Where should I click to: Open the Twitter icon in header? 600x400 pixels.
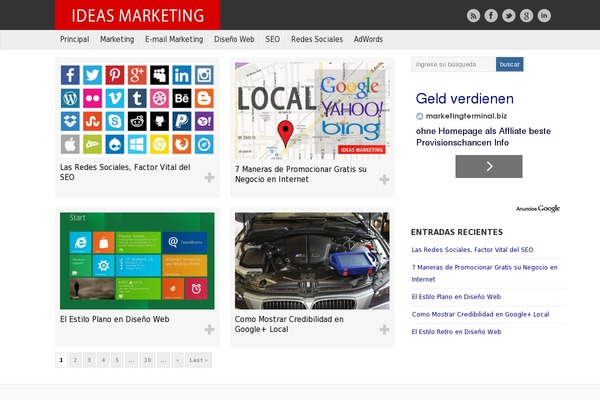click(x=509, y=16)
